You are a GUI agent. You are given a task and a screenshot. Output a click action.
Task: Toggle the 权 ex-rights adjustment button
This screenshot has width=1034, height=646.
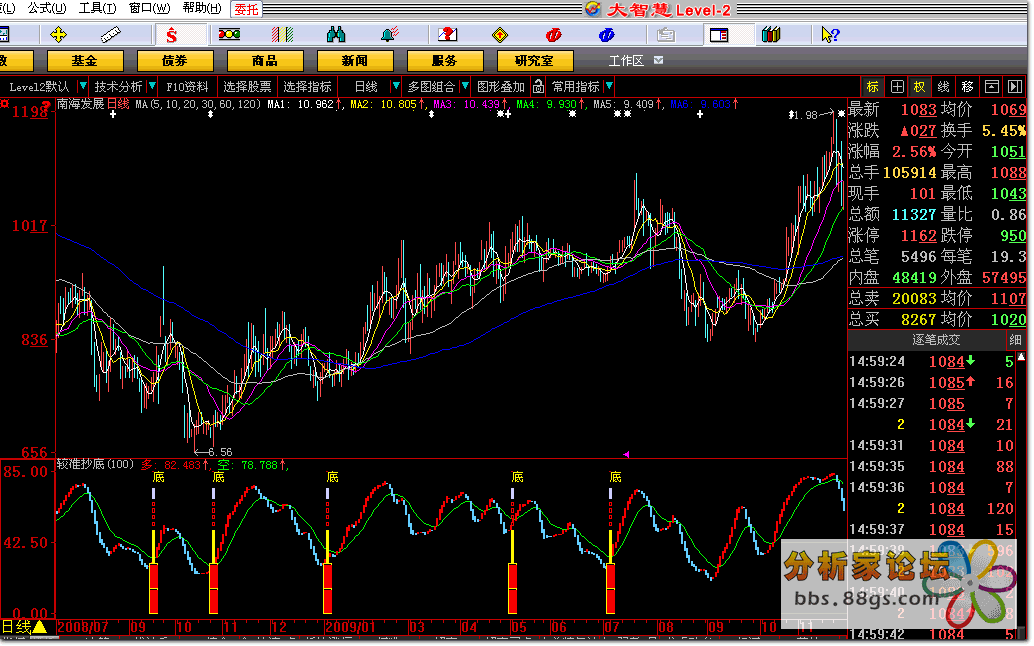pyautogui.click(x=919, y=87)
